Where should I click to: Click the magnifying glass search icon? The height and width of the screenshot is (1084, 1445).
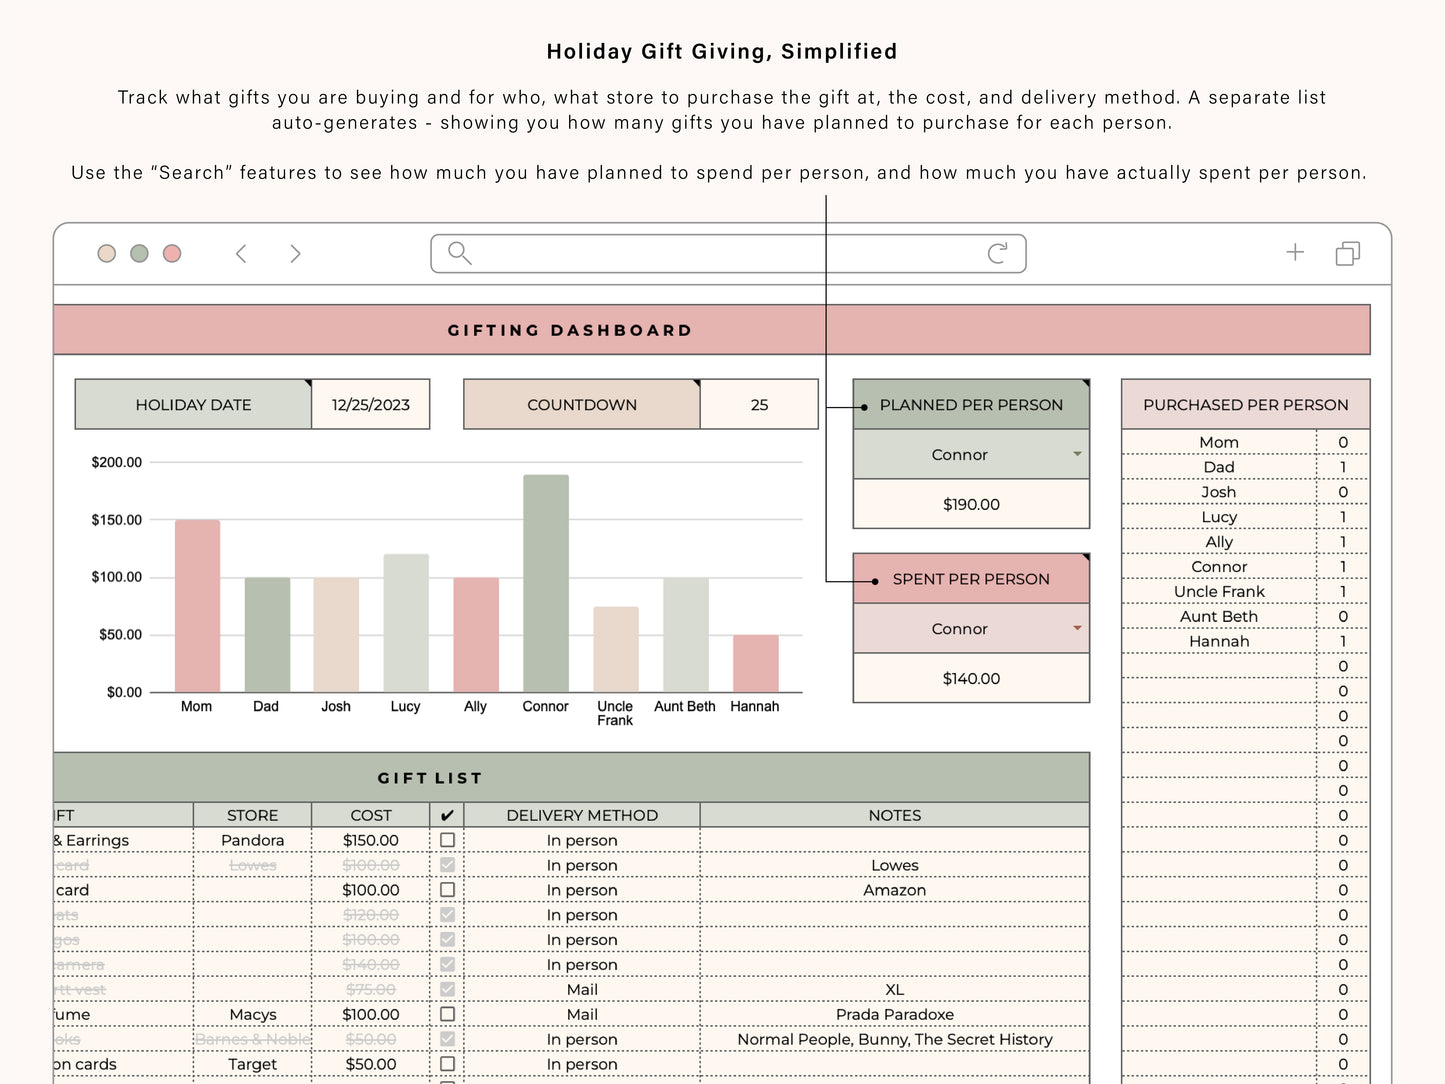click(x=459, y=253)
